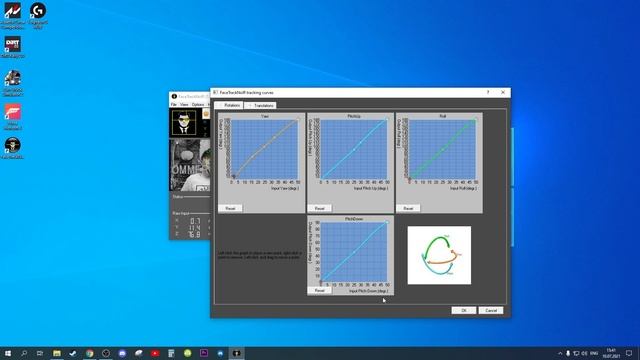Image resolution: width=640 pixels, height=360 pixels.
Task: Open the notification center icon
Action: (x=629, y=353)
